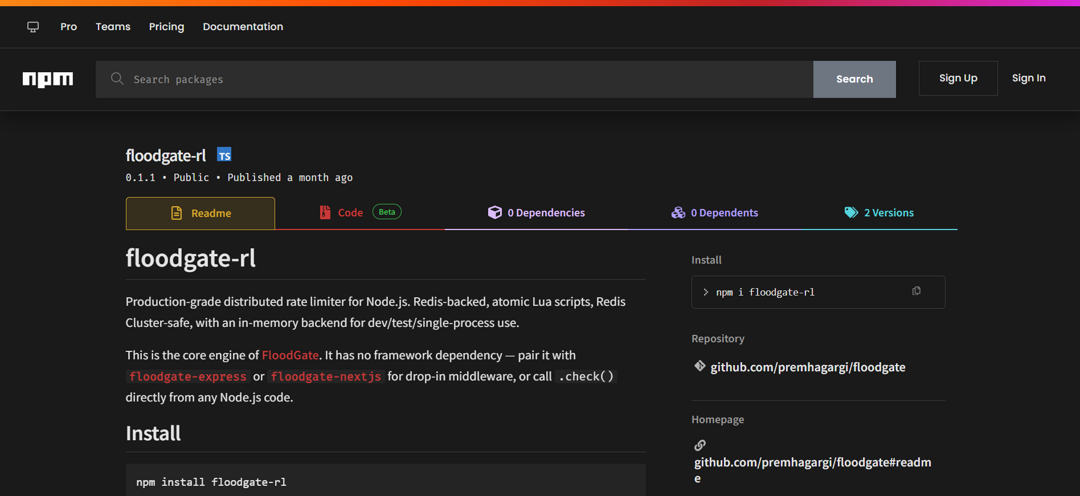Open Documentation from top navigation
The width and height of the screenshot is (1080, 496).
click(x=242, y=27)
